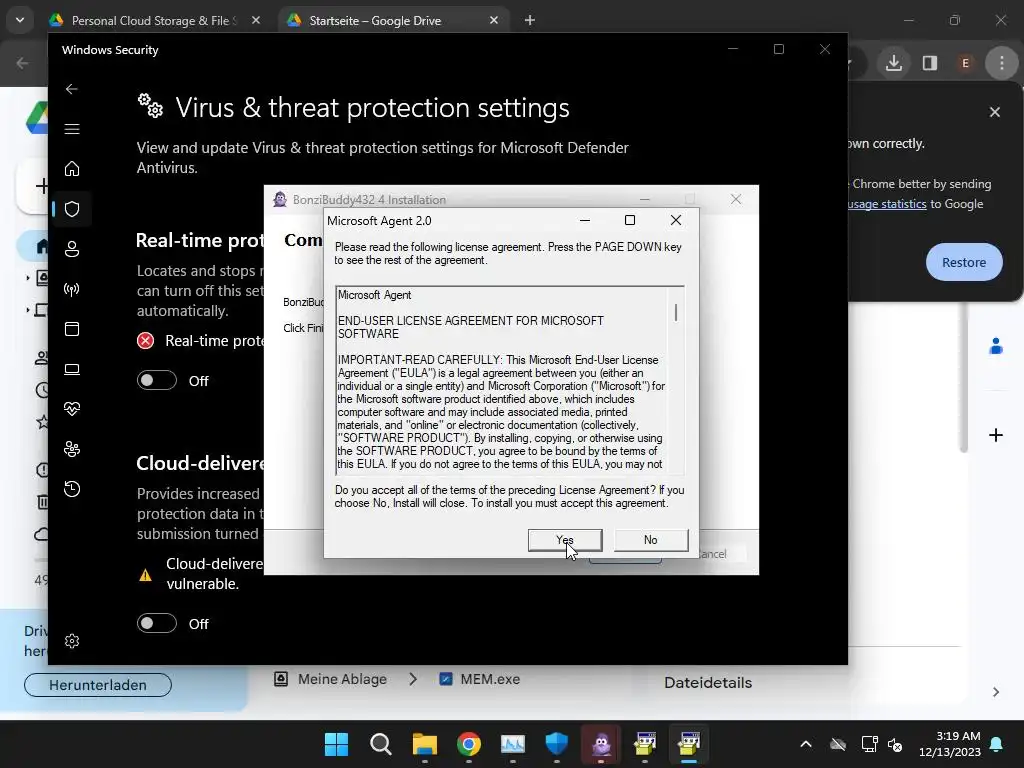
Task: Click Herunterladen button in Drive
Action: coord(98,685)
